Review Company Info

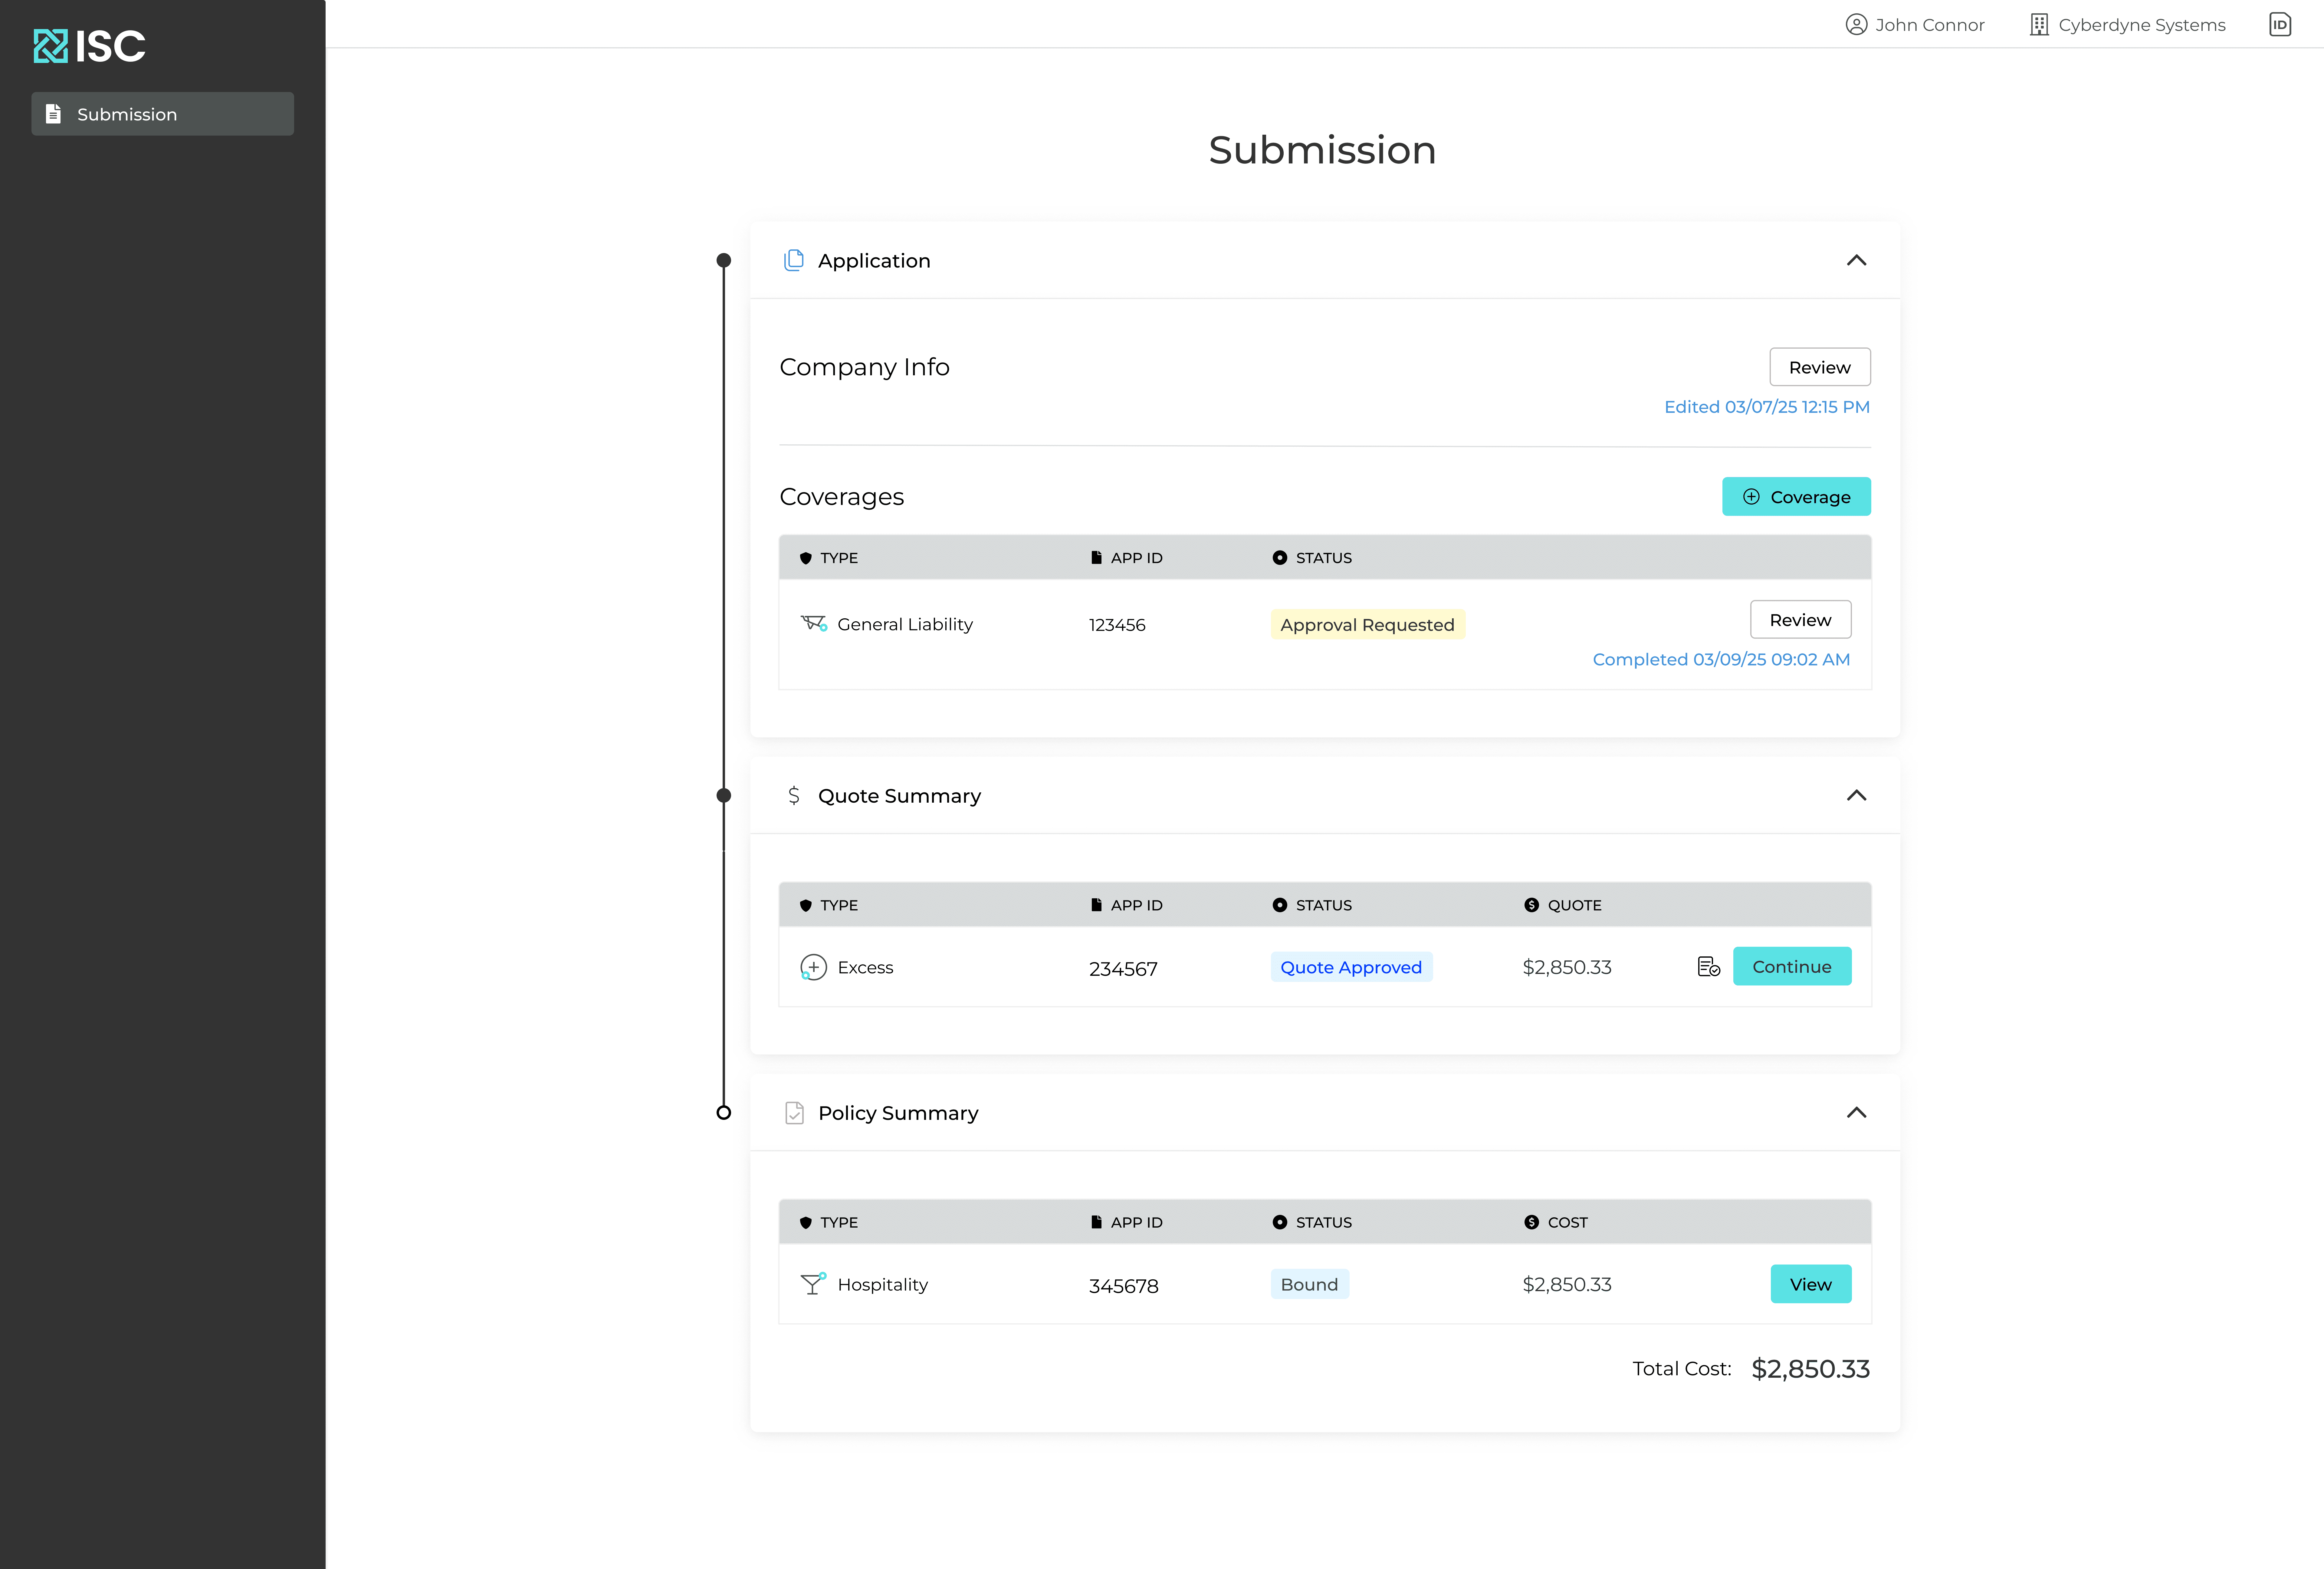click(1820, 367)
